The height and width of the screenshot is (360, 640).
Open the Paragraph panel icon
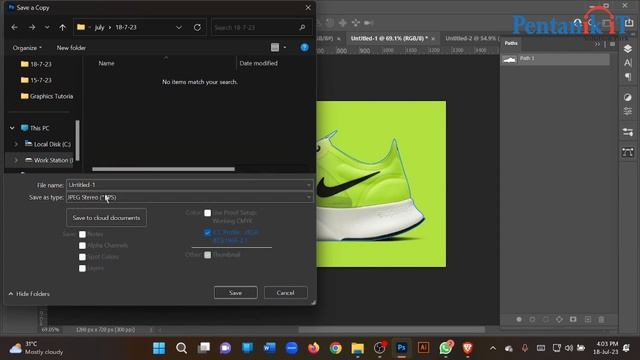[x=628, y=77]
